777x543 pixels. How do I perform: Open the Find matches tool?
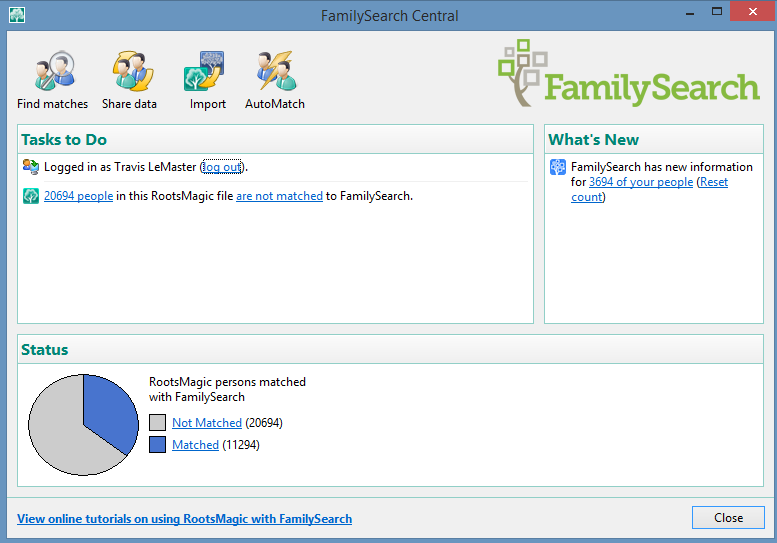pos(53,80)
